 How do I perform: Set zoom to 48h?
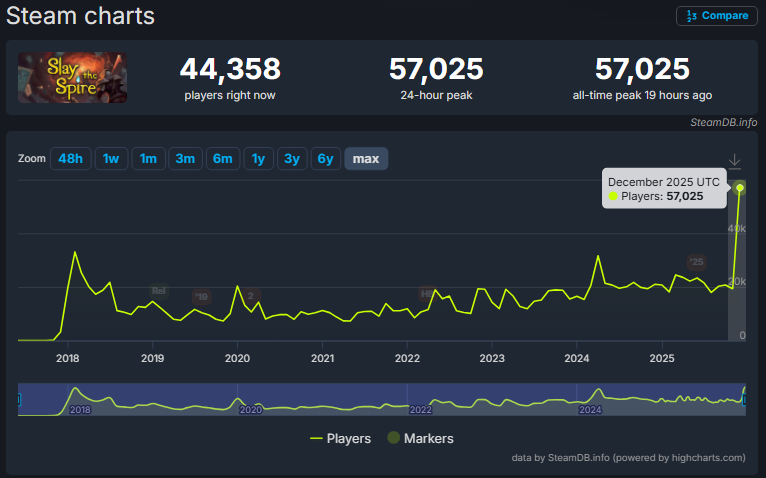click(70, 159)
